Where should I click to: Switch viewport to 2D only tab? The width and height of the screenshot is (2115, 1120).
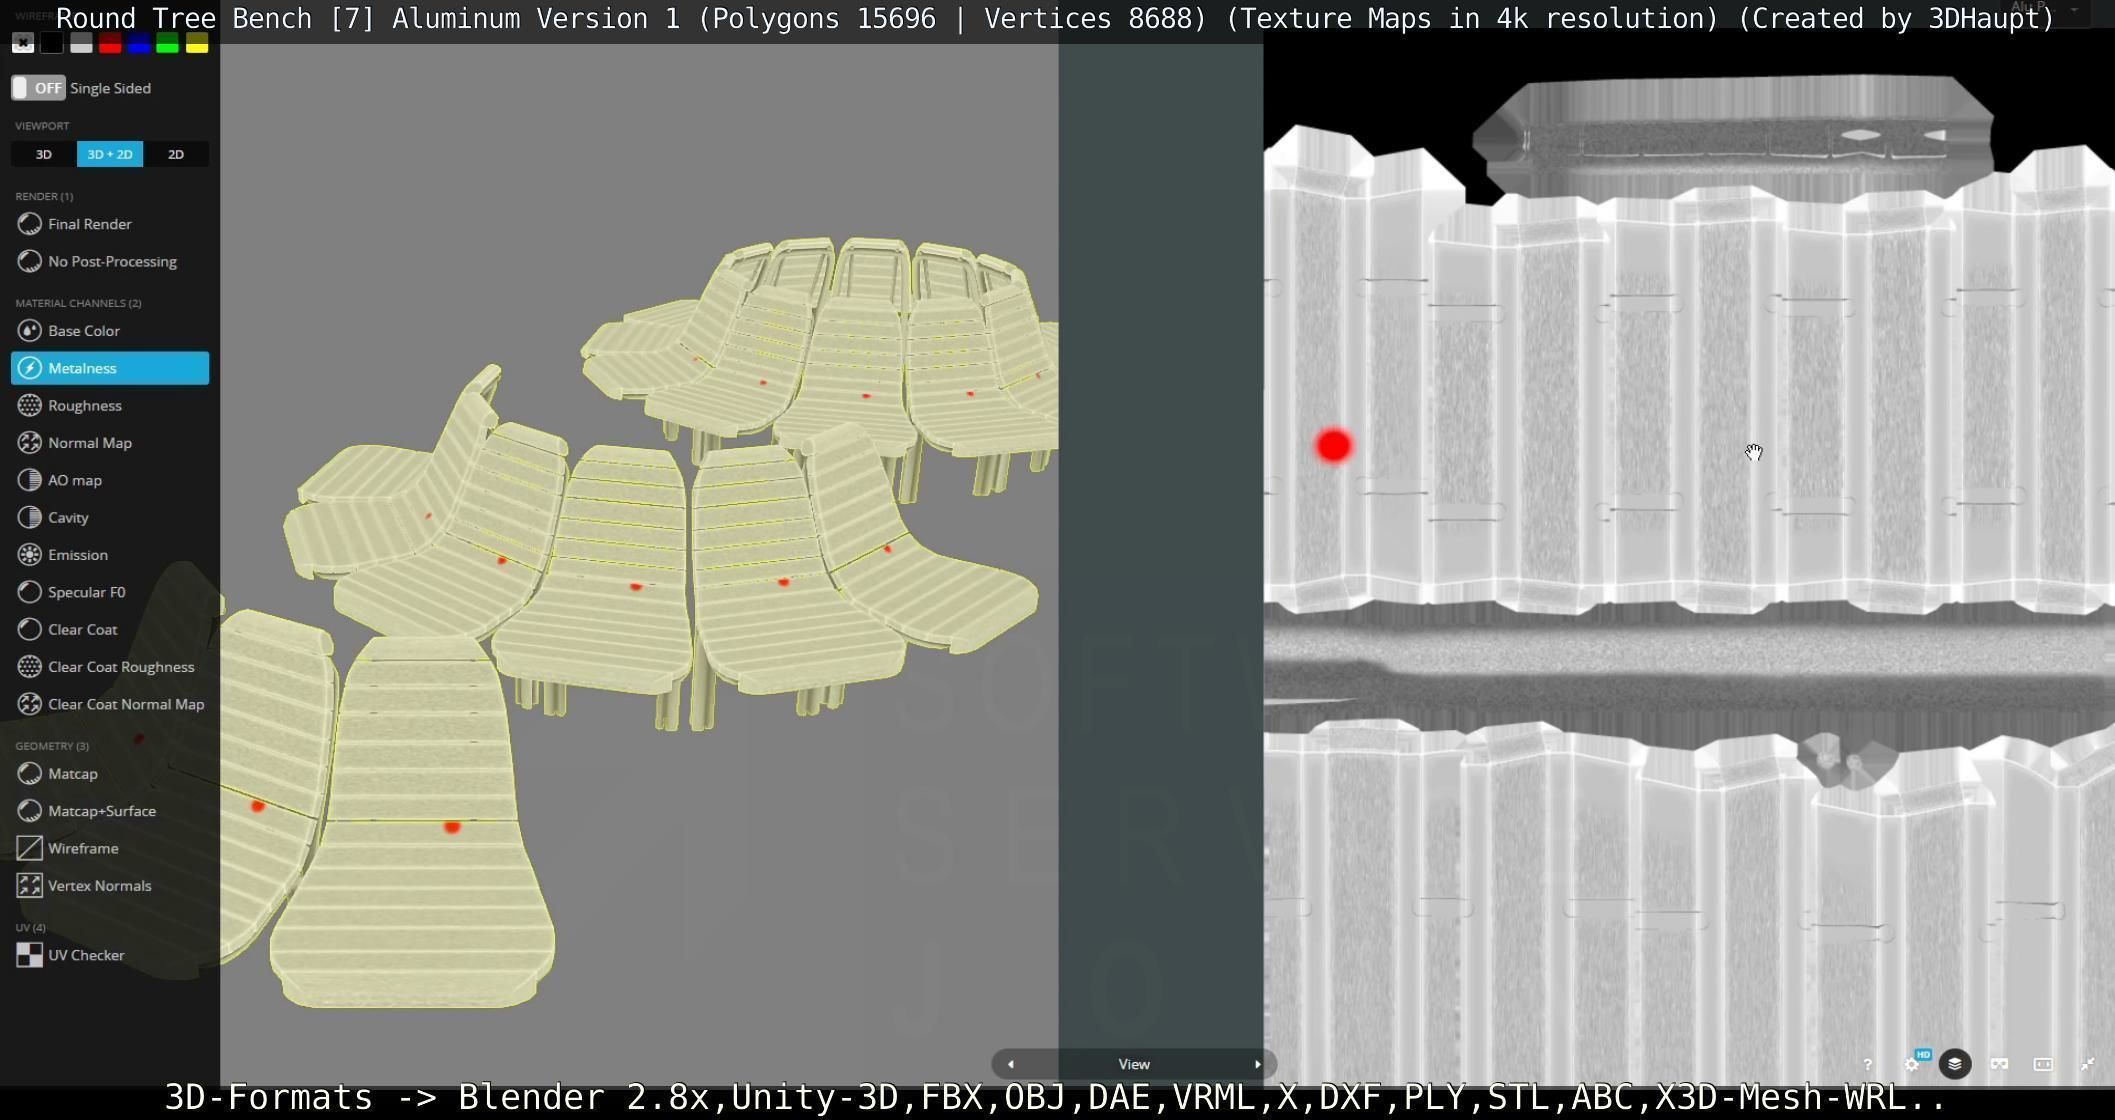pyautogui.click(x=175, y=154)
